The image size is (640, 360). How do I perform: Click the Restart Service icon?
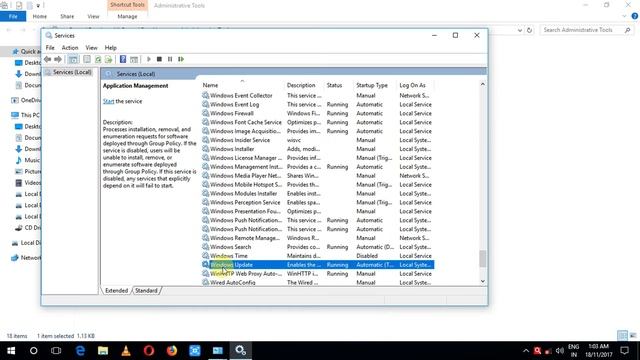tap(181, 59)
